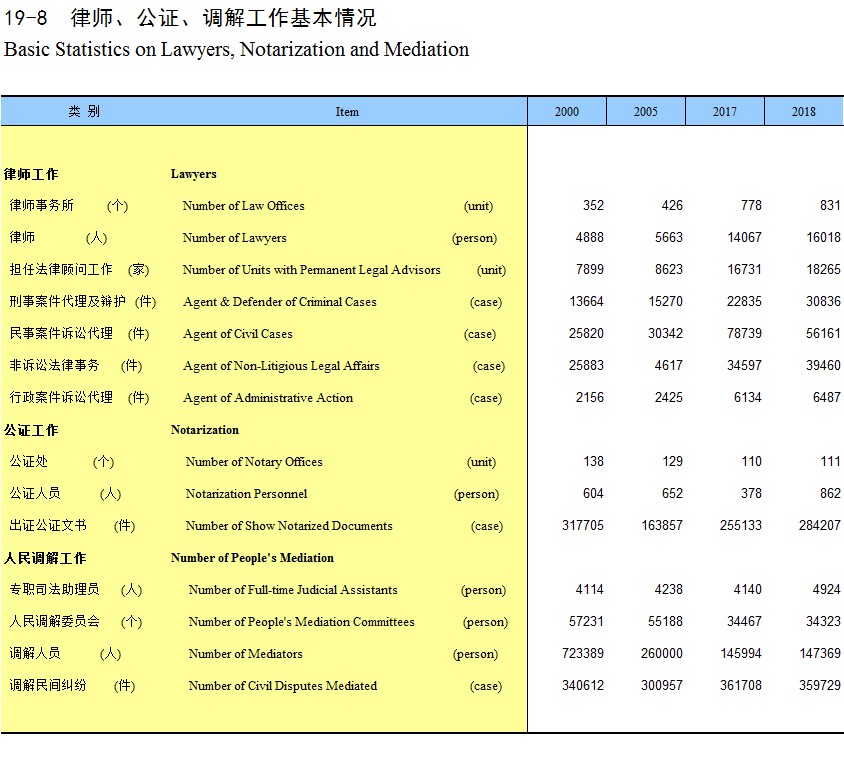Click the Chinese label 人民调解委员会
Image resolution: width=844 pixels, height=766 pixels.
[54, 621]
